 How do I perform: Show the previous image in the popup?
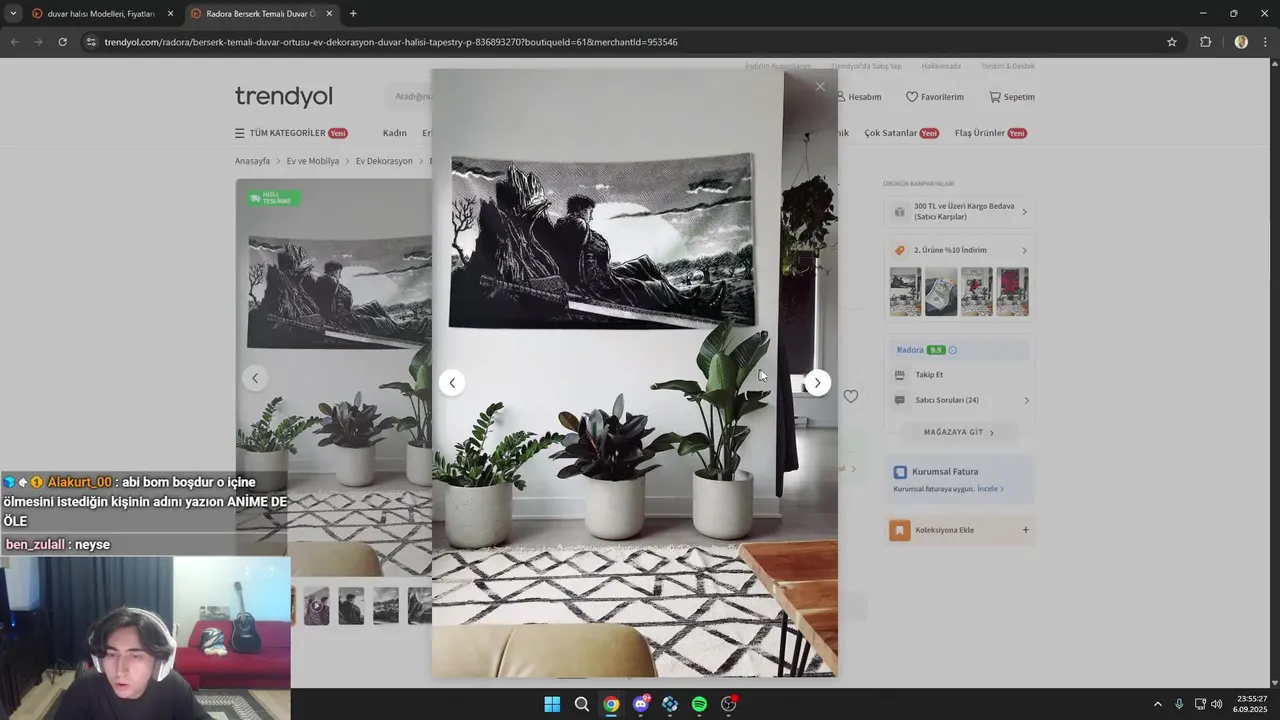[452, 383]
